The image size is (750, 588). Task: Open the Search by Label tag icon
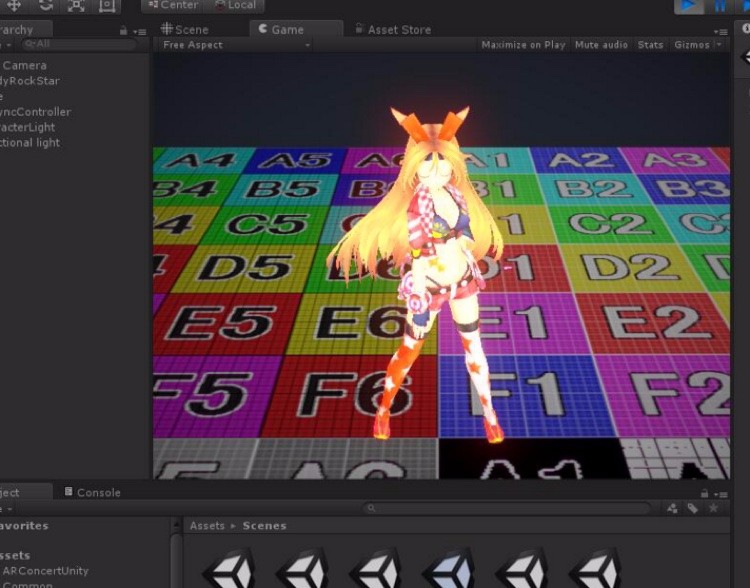[x=693, y=508]
